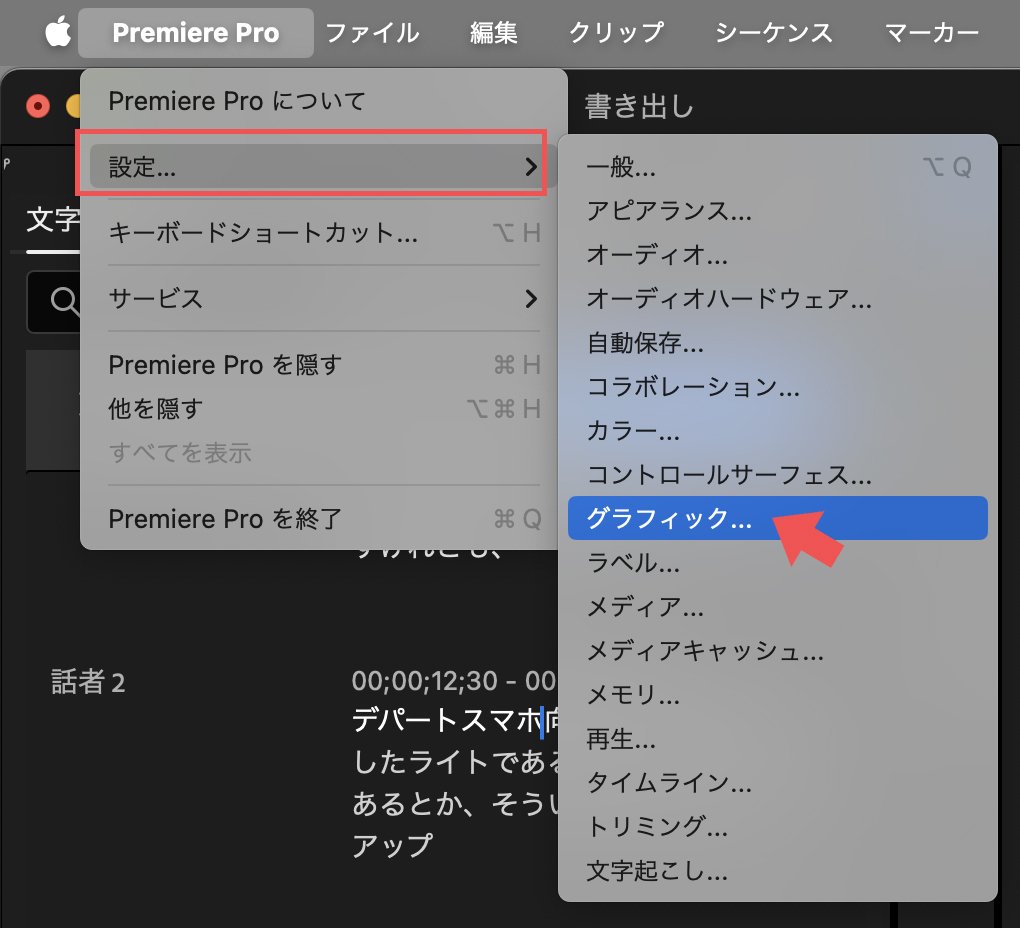Viewport: 1020px width, 928px height.
Task: Open the シーケンス menu
Action: [x=773, y=33]
